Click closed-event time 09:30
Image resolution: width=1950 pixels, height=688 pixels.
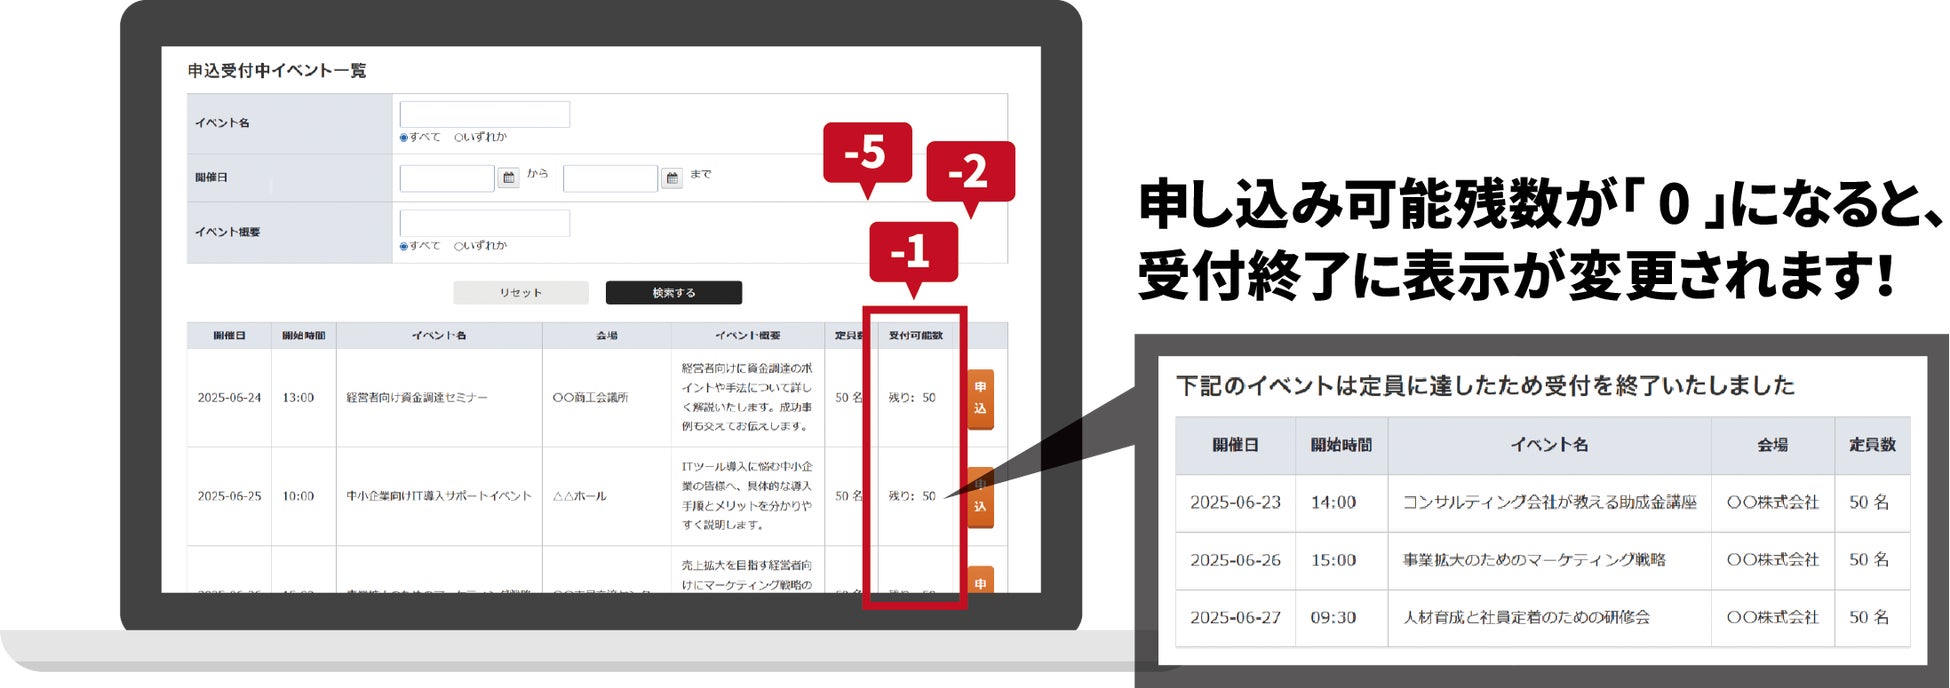(x=1333, y=617)
